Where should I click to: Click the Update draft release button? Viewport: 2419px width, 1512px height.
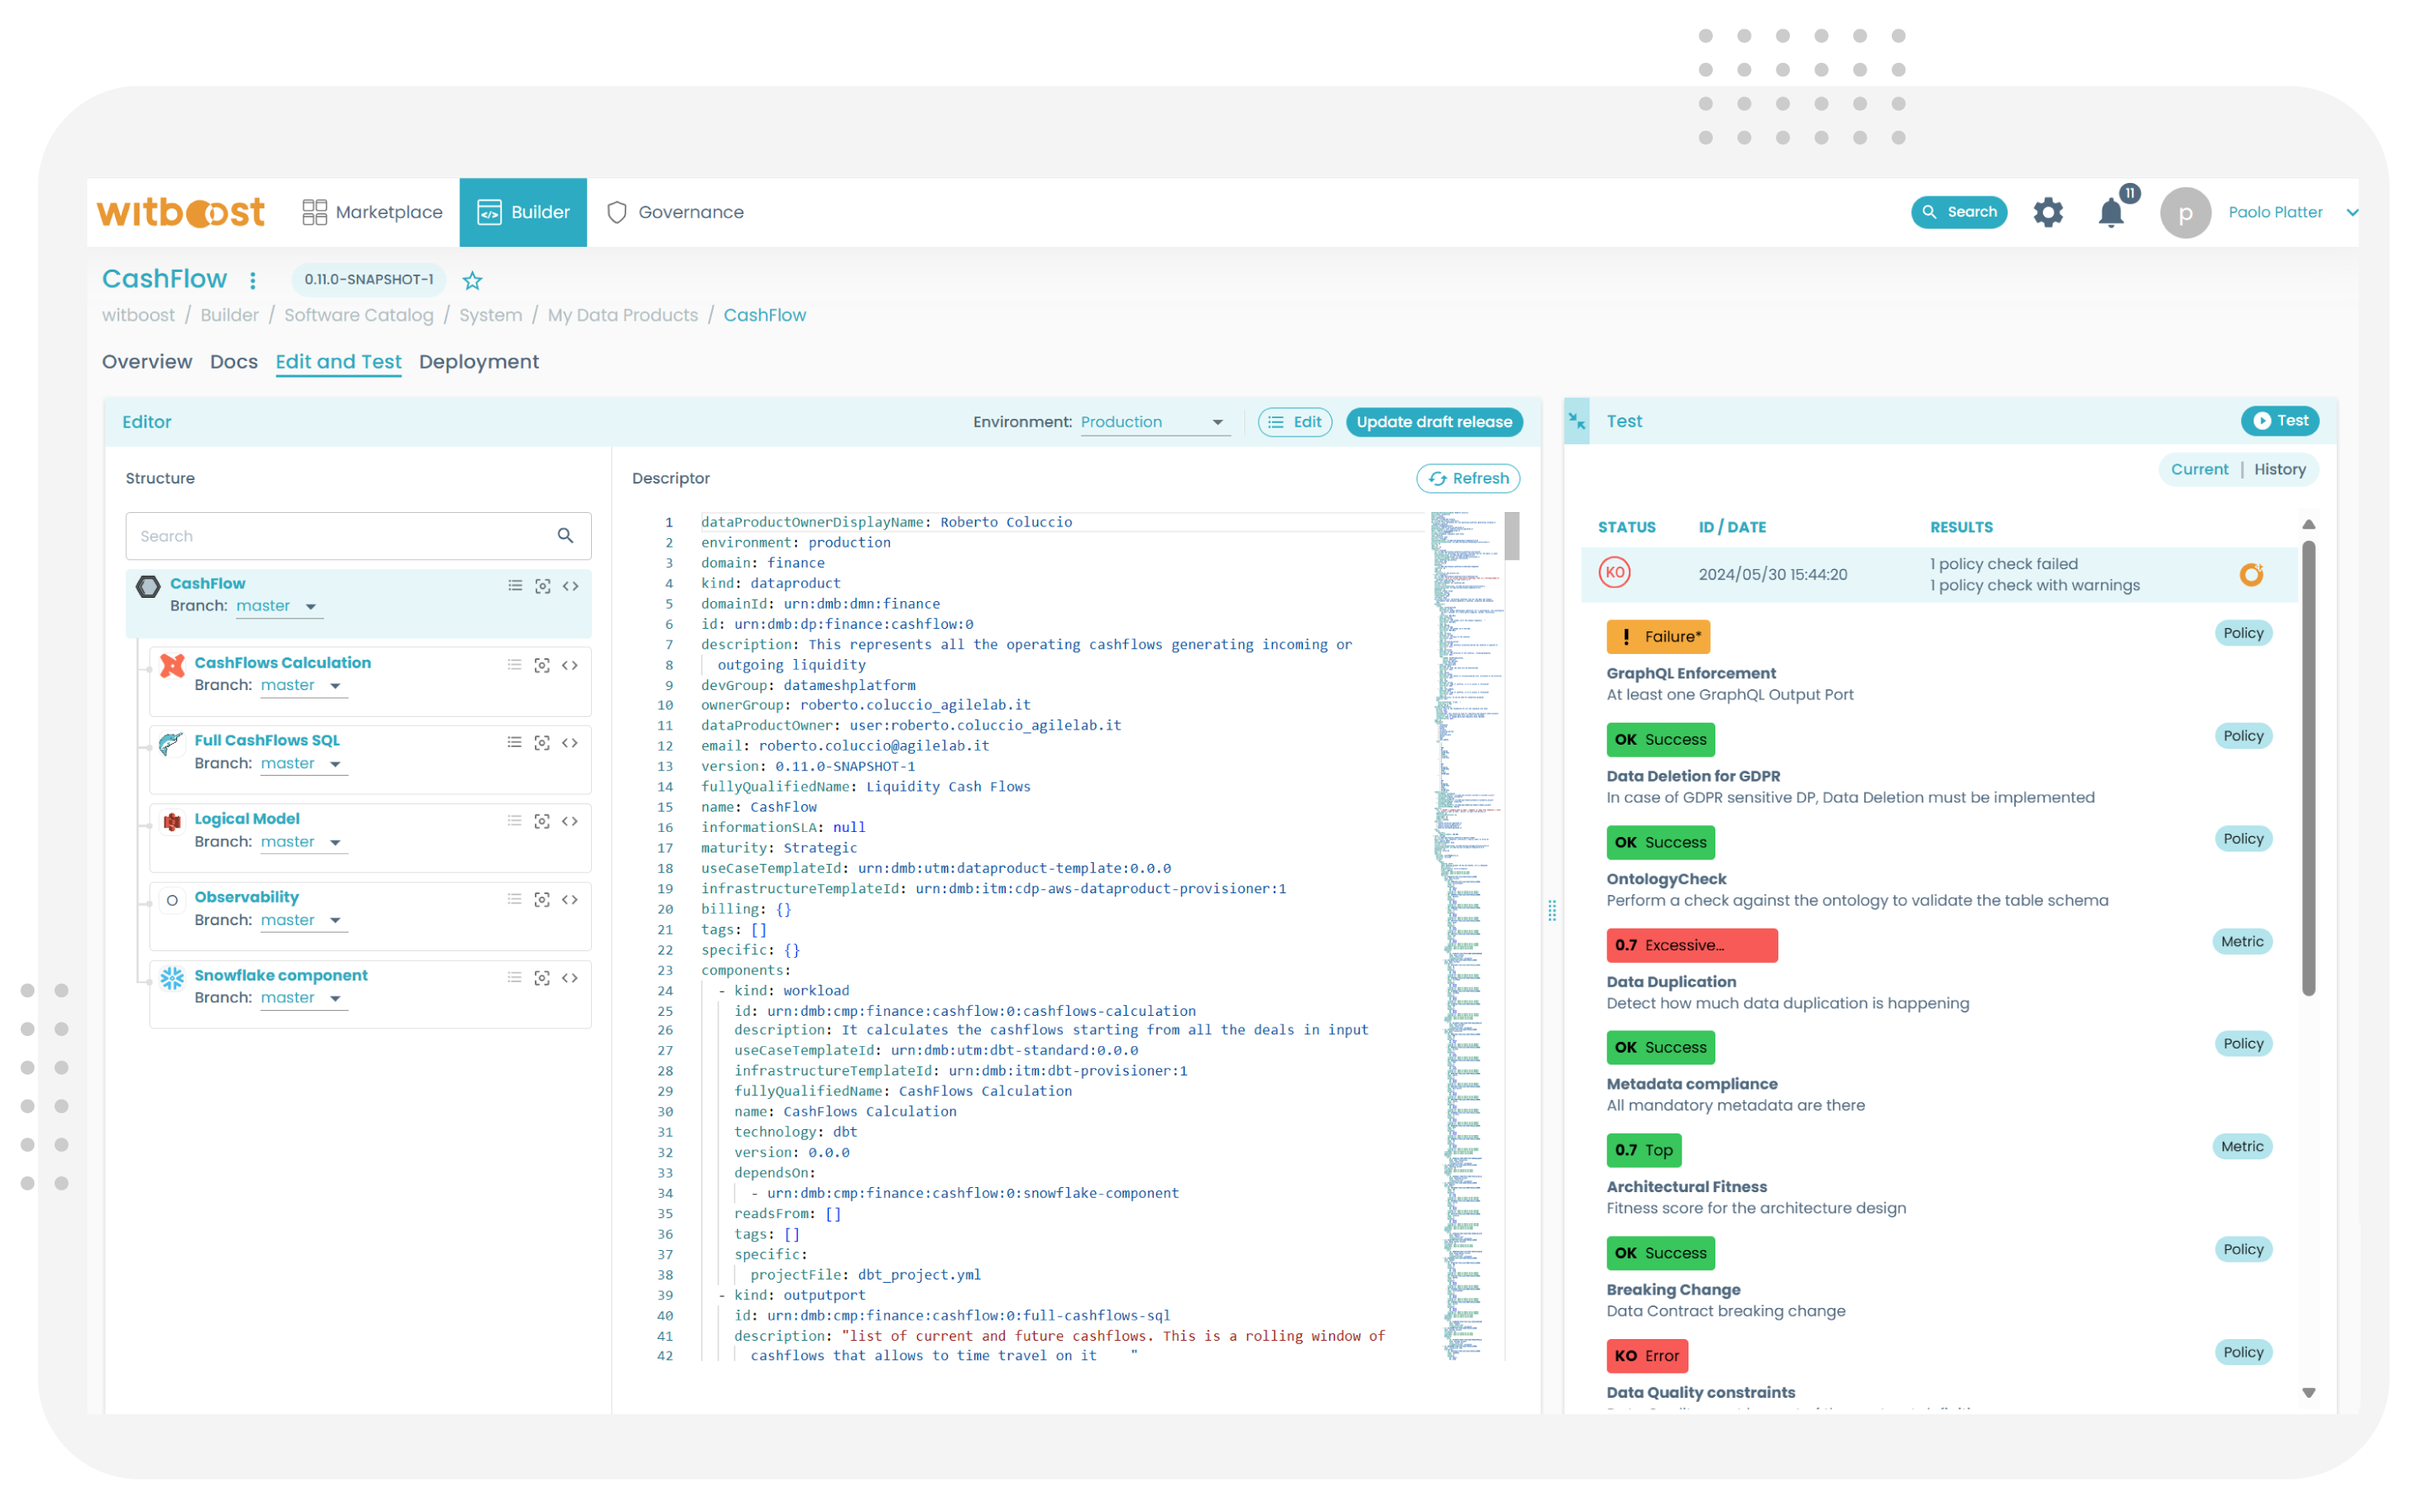tap(1432, 421)
